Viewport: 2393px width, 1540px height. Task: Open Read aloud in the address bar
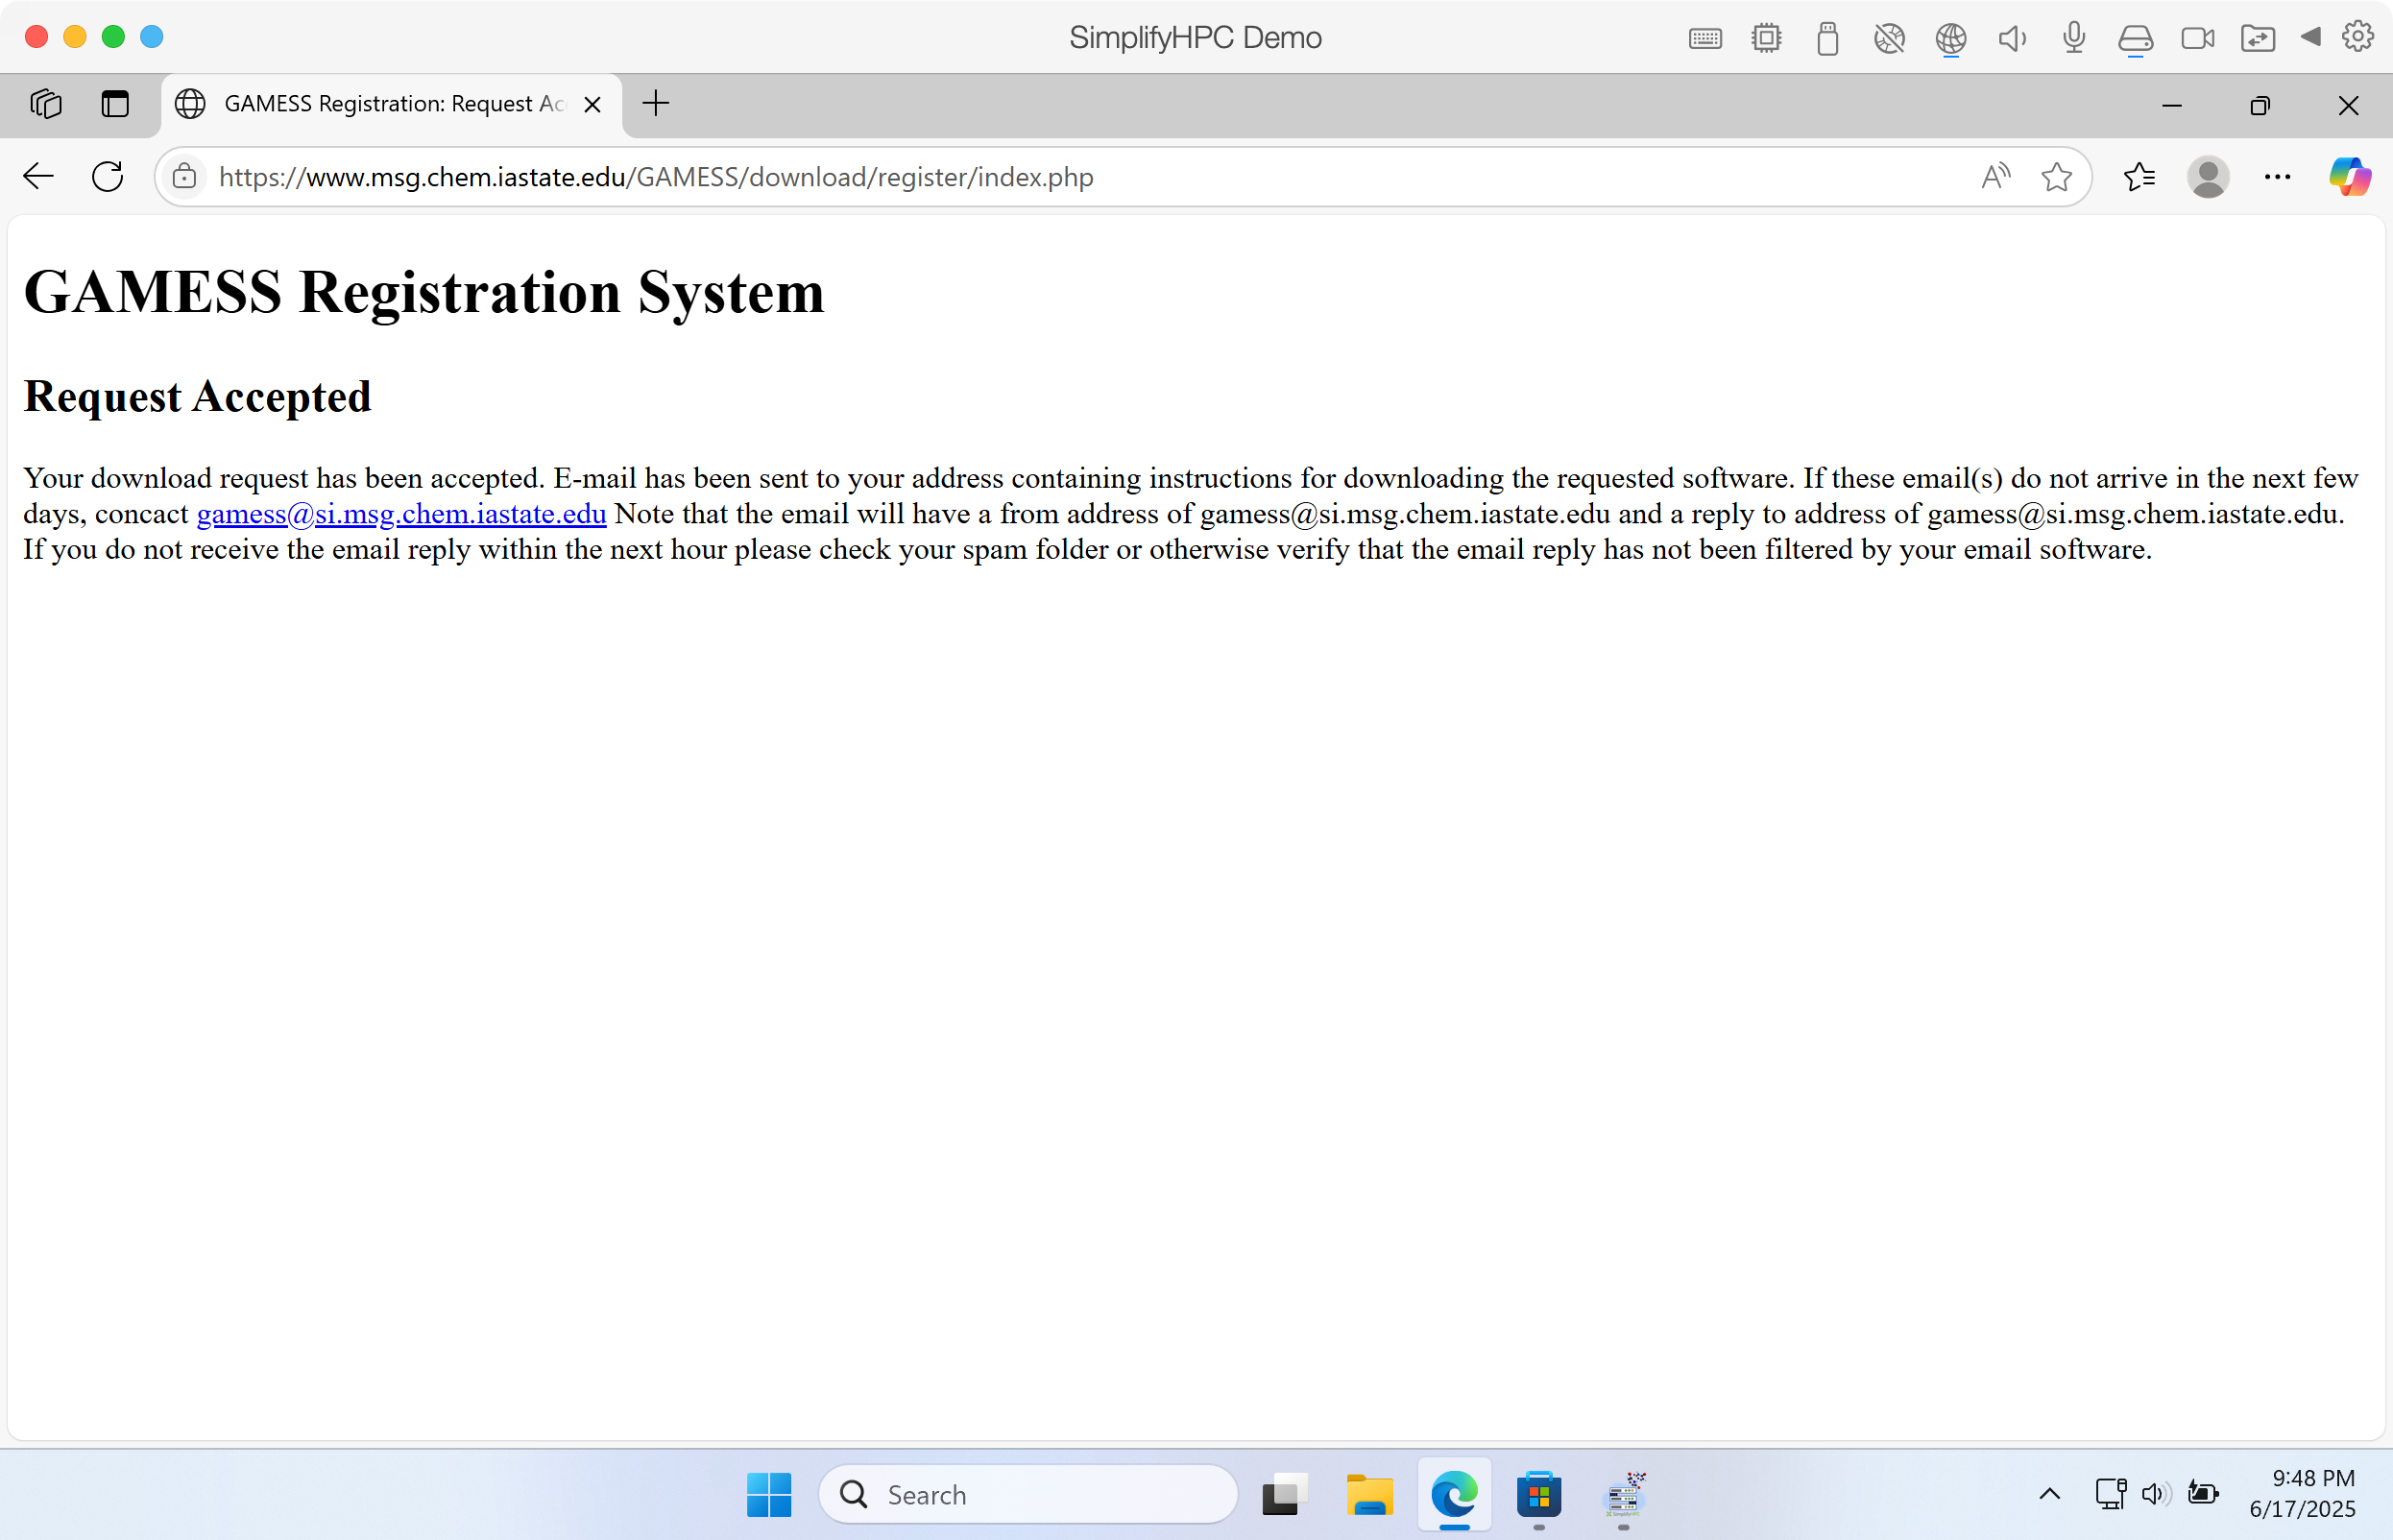pyautogui.click(x=1995, y=177)
